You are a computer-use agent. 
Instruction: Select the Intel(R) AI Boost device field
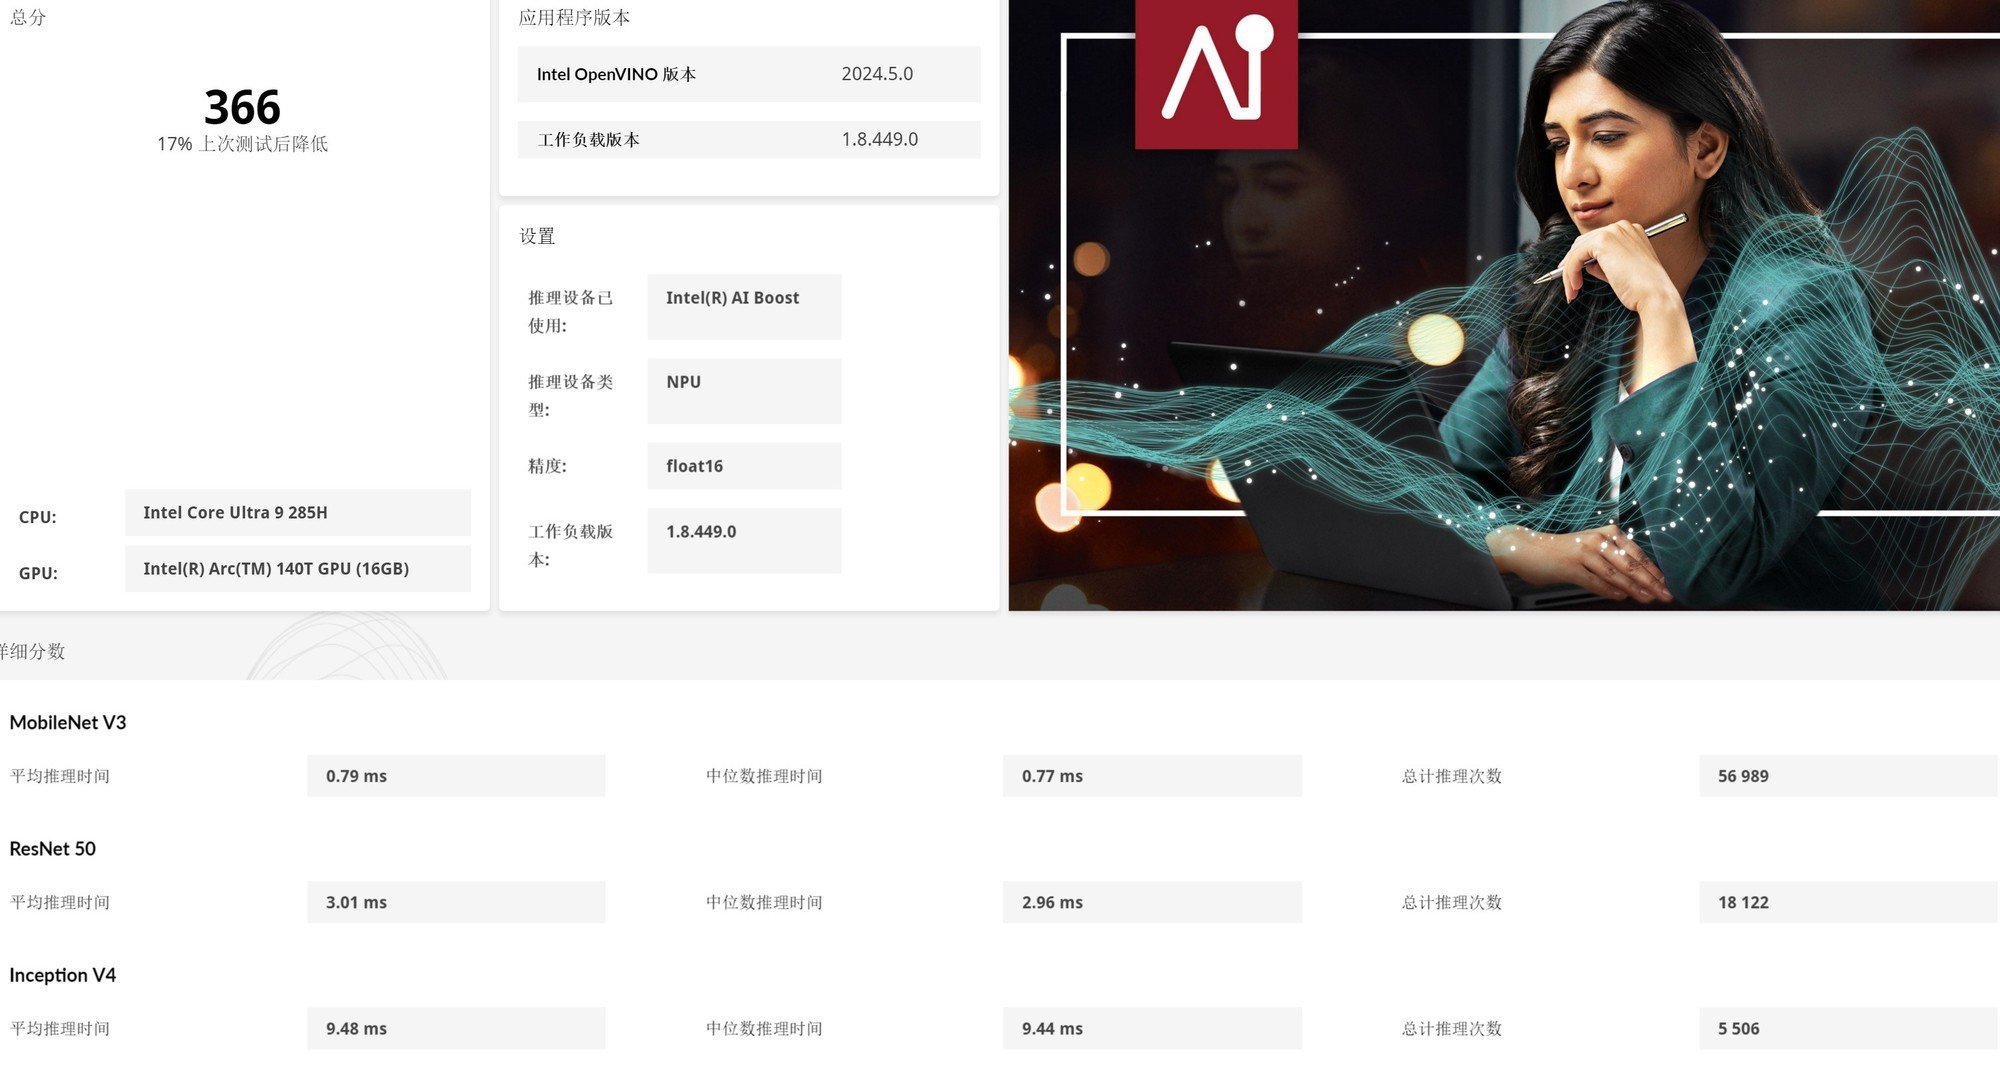pyautogui.click(x=743, y=305)
